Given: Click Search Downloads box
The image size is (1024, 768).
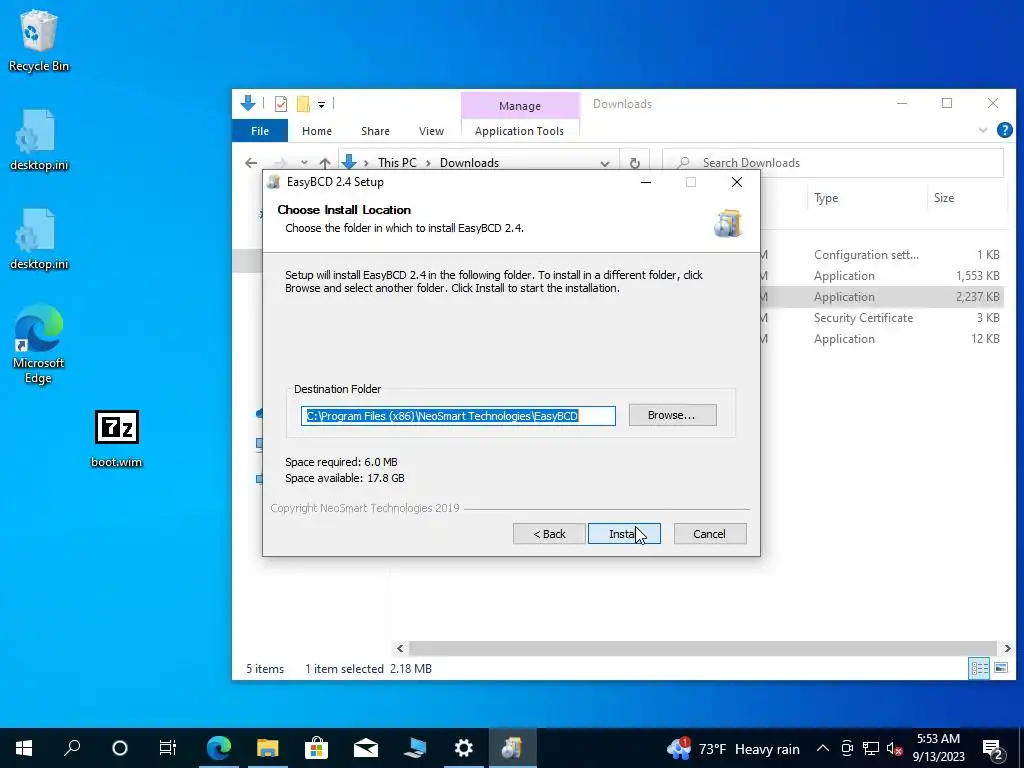Looking at the screenshot, I should (x=833, y=163).
